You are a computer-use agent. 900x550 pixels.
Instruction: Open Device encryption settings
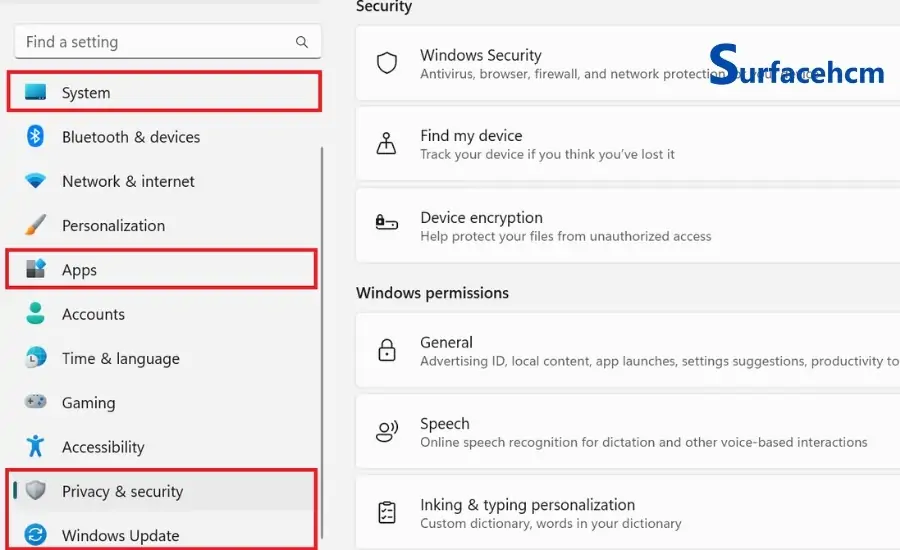point(628,226)
